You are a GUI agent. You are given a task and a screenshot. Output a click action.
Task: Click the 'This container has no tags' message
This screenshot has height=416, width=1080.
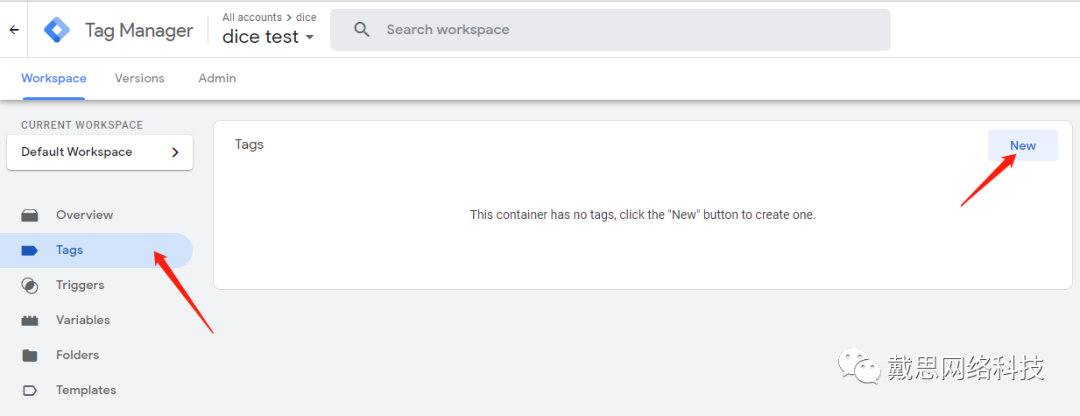[643, 215]
